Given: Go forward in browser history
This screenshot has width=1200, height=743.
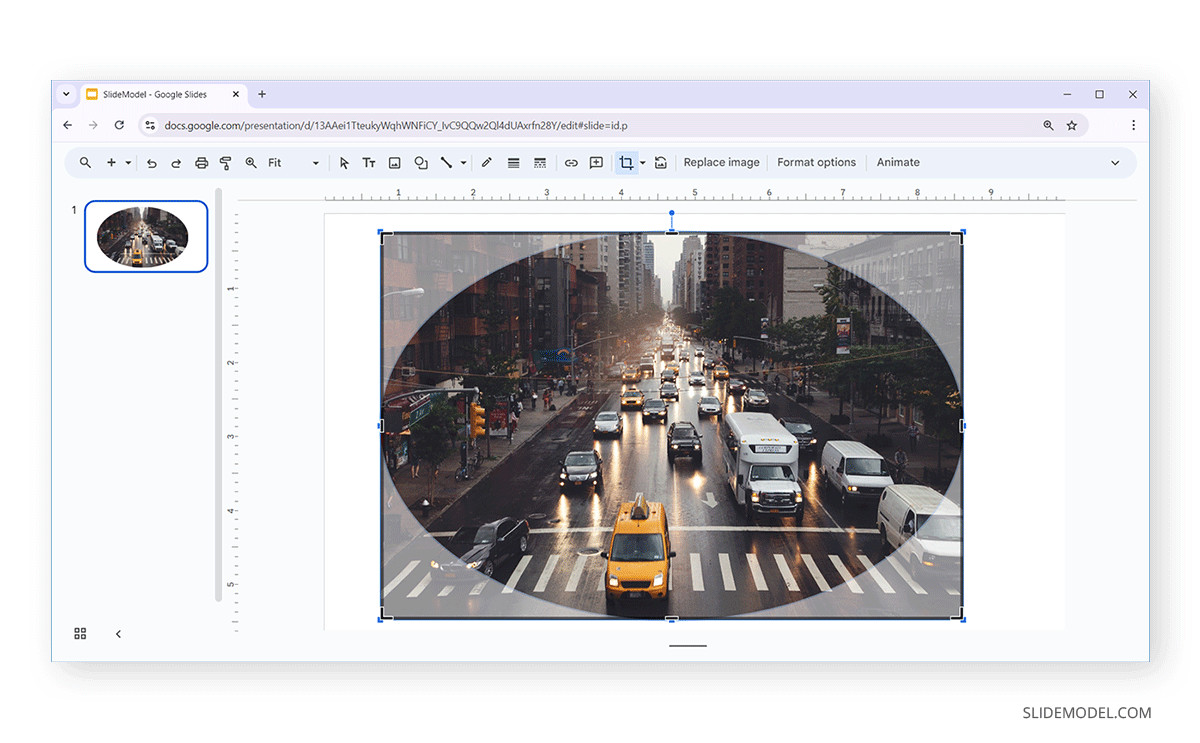Looking at the screenshot, I should point(94,125).
